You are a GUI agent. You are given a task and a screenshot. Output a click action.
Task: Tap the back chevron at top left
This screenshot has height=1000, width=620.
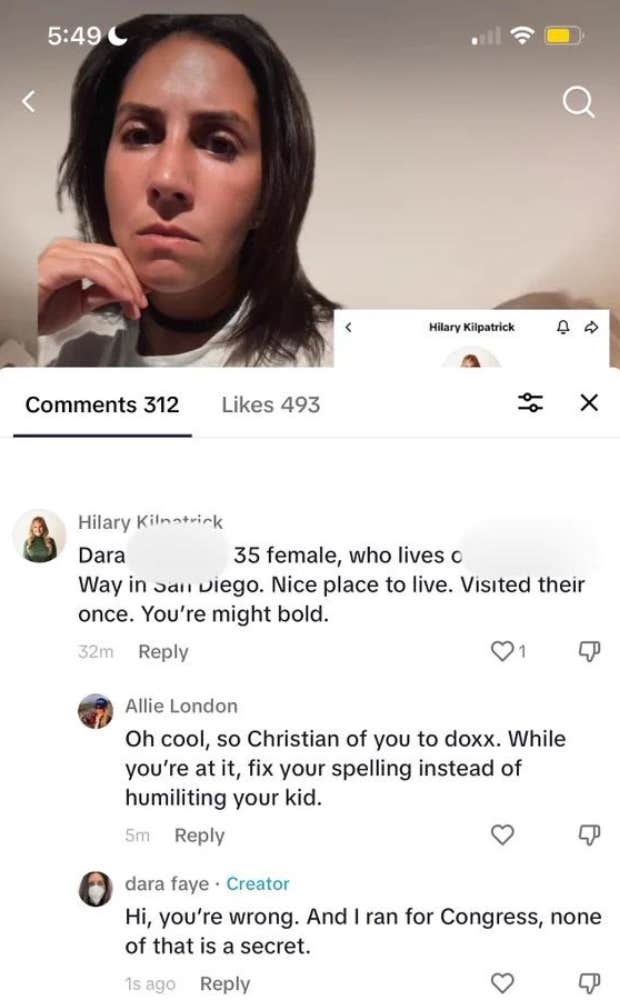pos(28,103)
